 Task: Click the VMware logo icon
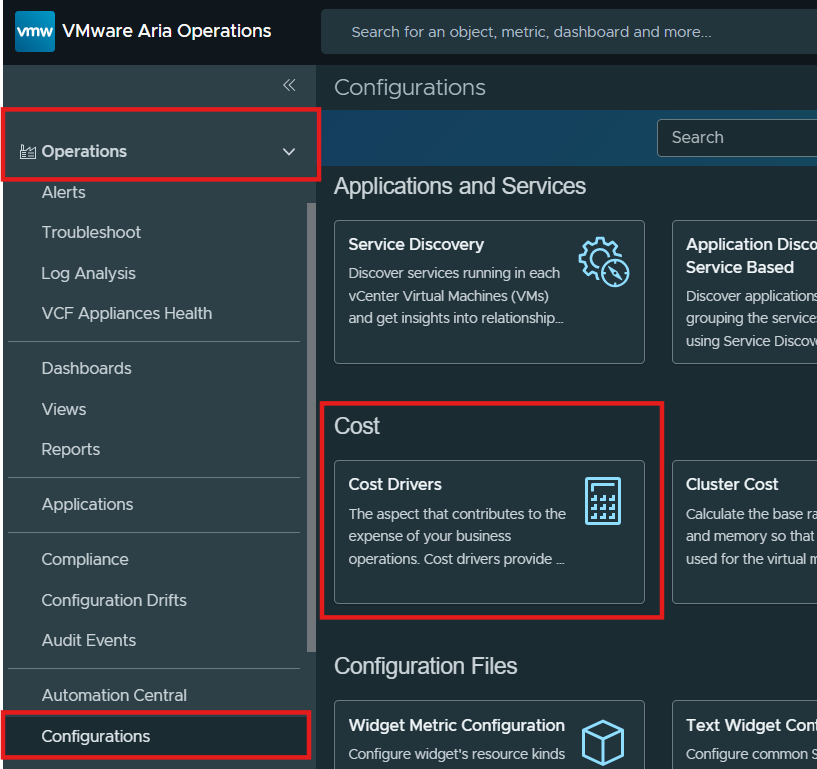point(35,31)
